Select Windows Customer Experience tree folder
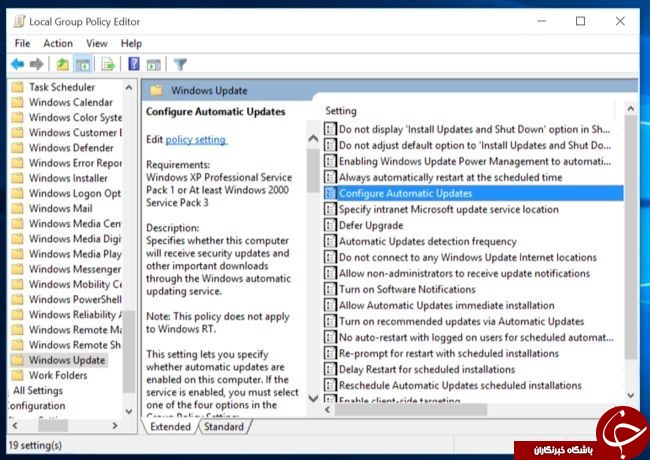 click(75, 132)
